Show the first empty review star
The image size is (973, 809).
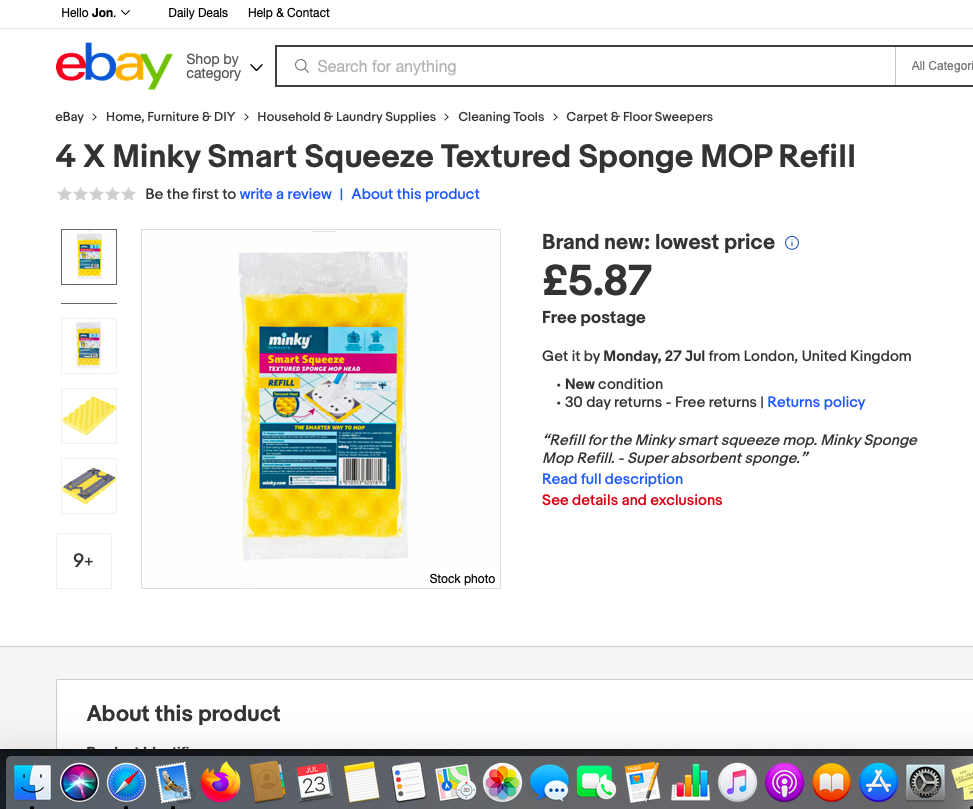64,194
